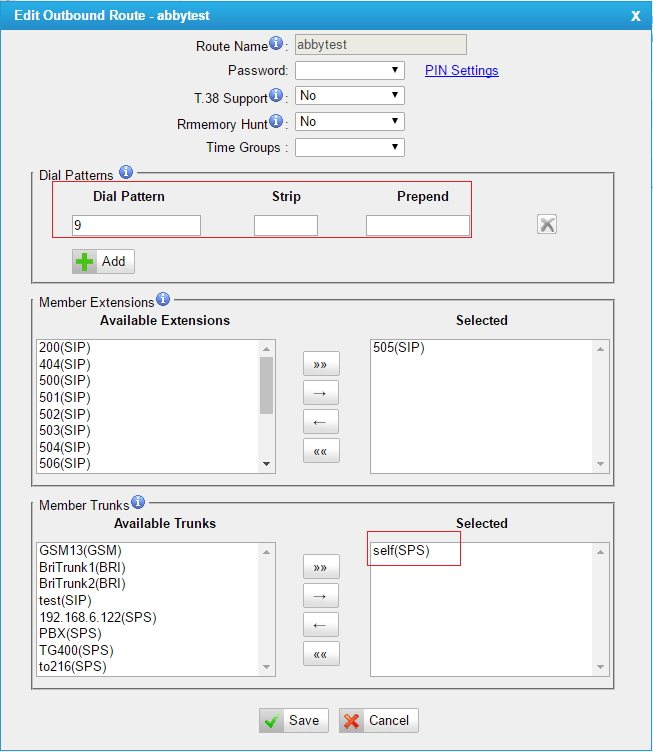Select trunk PBX(SPS)

[70, 634]
